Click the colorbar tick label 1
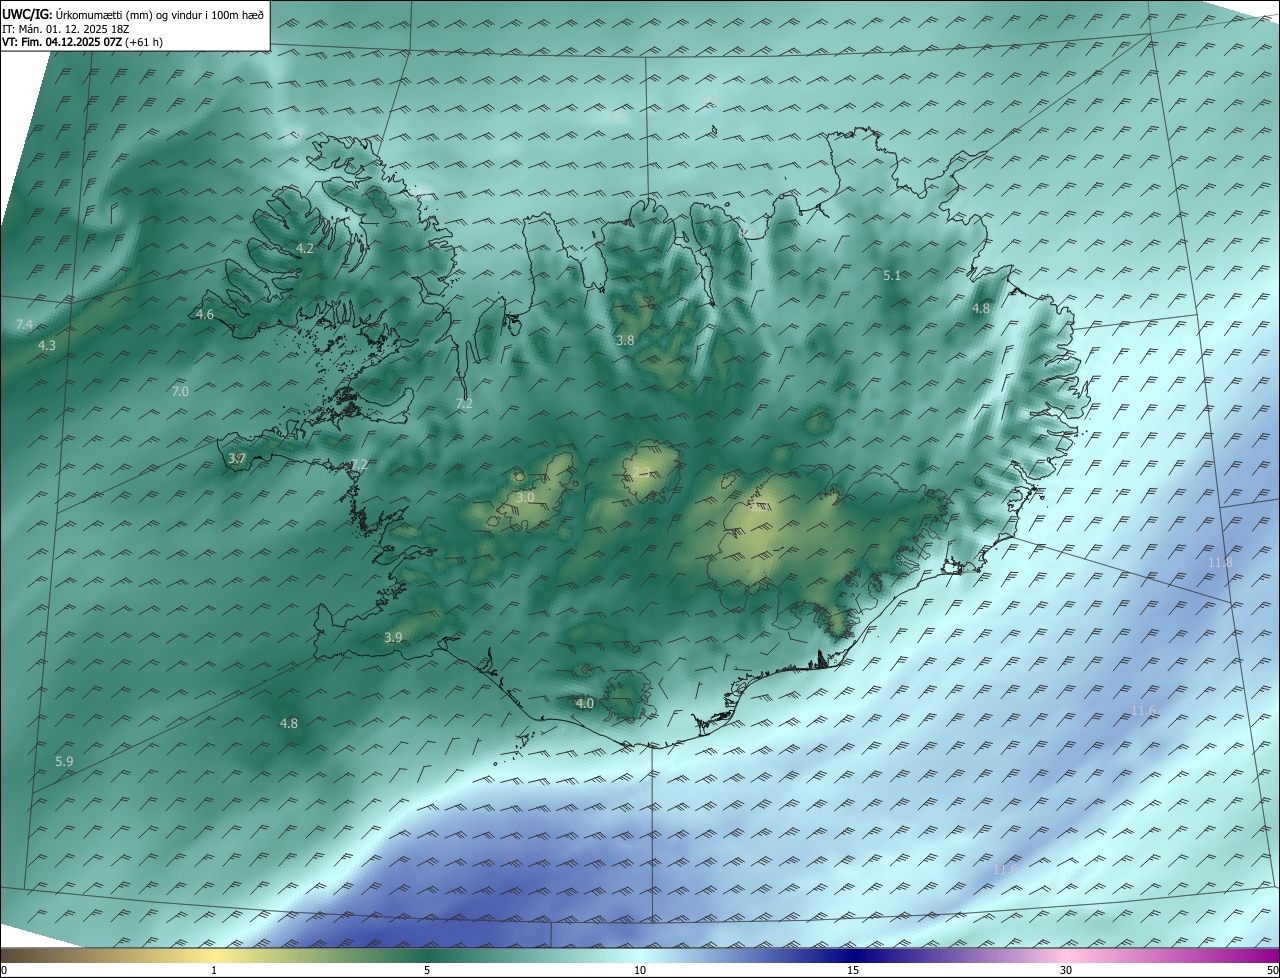 [214, 970]
